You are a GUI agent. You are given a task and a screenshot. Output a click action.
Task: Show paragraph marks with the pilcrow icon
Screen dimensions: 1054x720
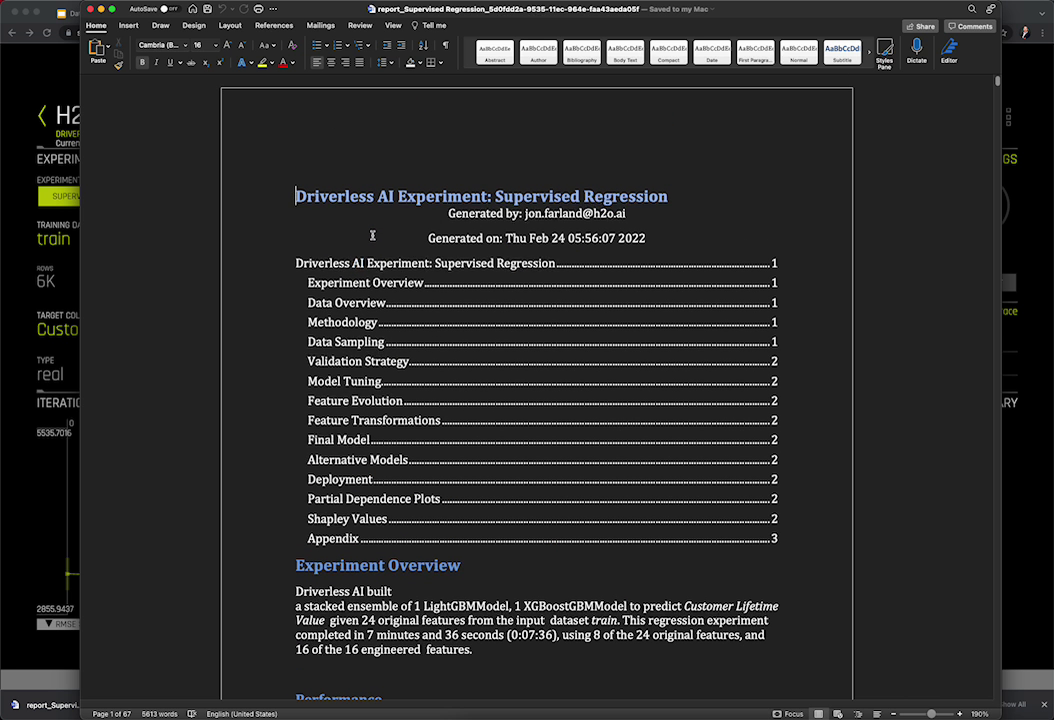445,45
